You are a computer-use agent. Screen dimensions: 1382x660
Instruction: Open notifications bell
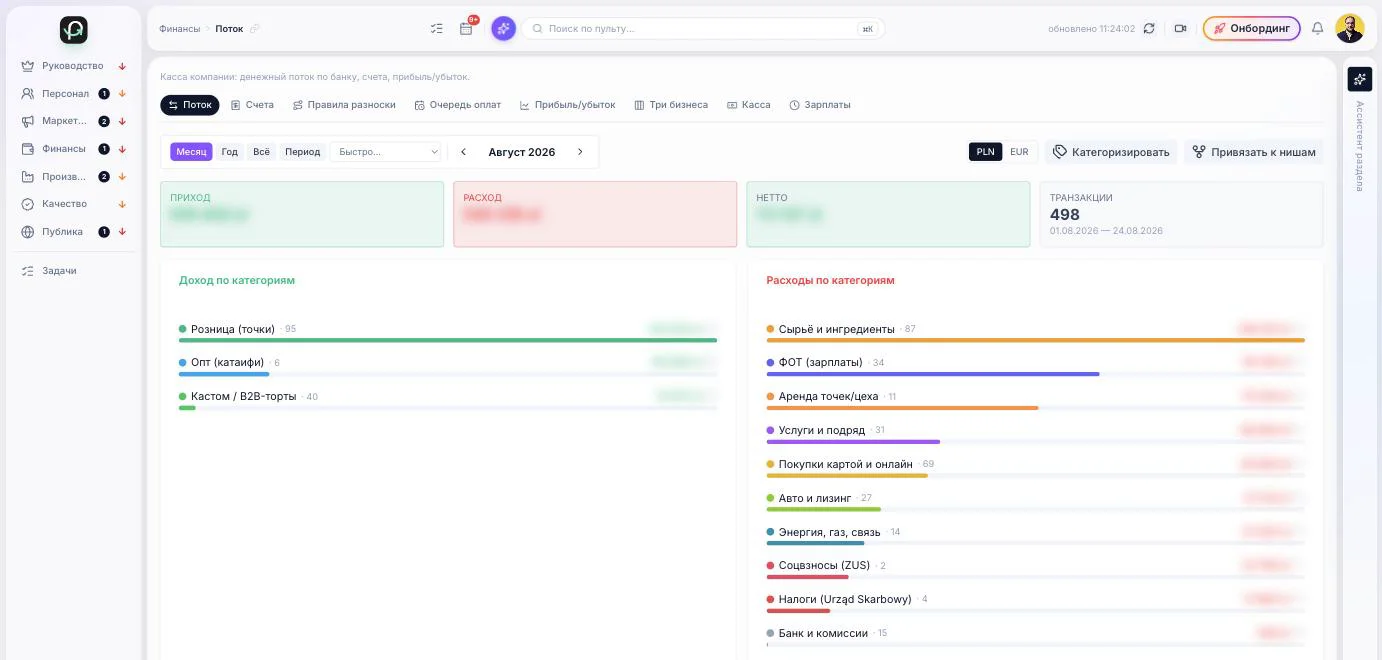pyautogui.click(x=1317, y=29)
